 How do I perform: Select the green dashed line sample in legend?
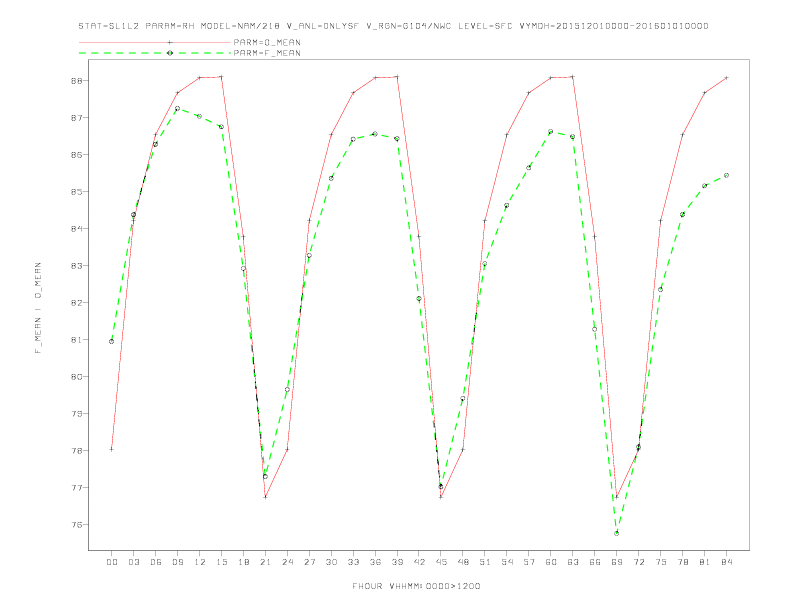[x=155, y=53]
